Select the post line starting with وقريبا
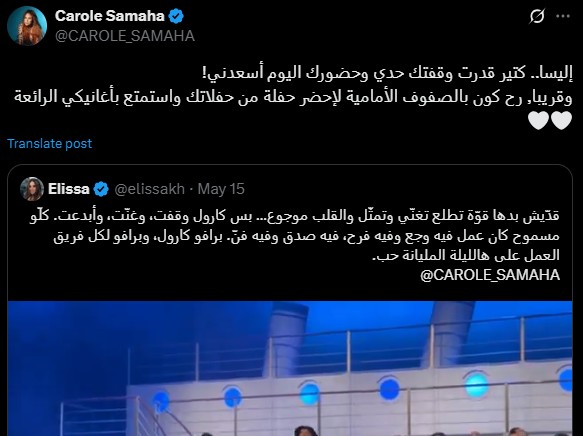583x436 pixels. [293, 96]
